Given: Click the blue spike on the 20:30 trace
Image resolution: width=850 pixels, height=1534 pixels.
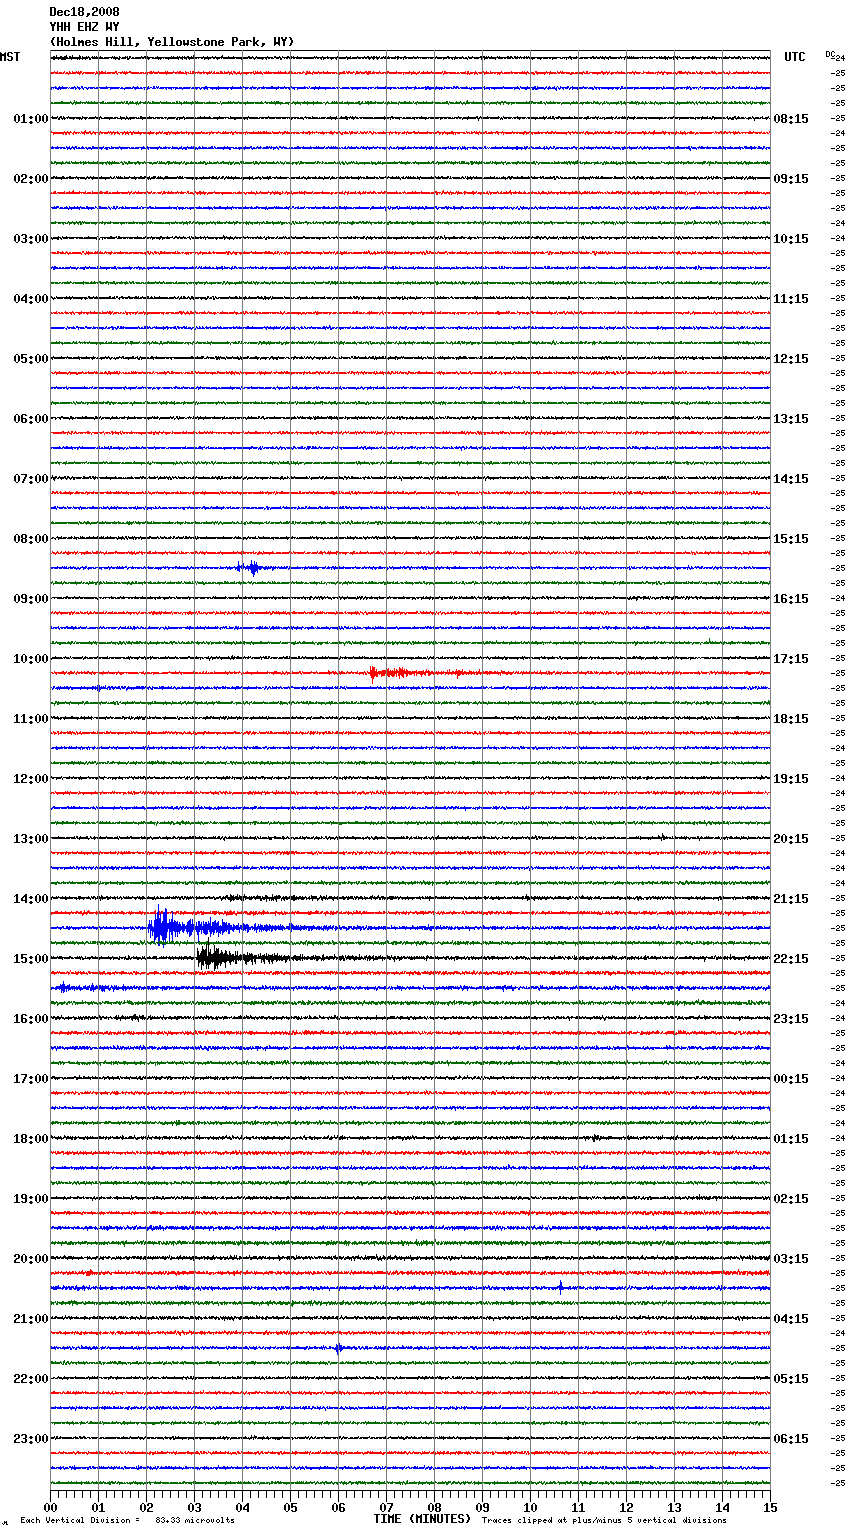Looking at the screenshot, I should click(x=560, y=1287).
